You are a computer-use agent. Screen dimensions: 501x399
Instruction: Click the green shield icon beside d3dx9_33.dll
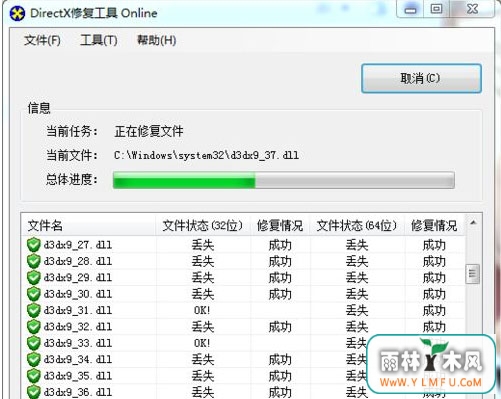pyautogui.click(x=34, y=343)
